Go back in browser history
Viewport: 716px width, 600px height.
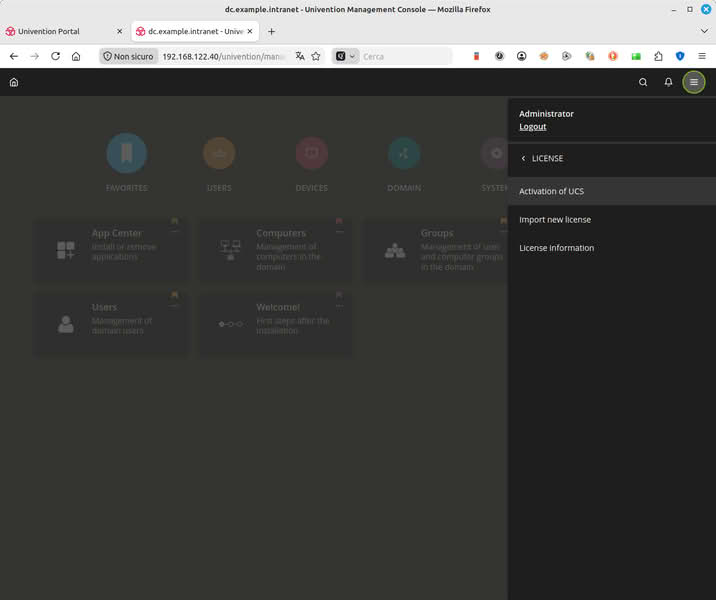[x=14, y=56]
